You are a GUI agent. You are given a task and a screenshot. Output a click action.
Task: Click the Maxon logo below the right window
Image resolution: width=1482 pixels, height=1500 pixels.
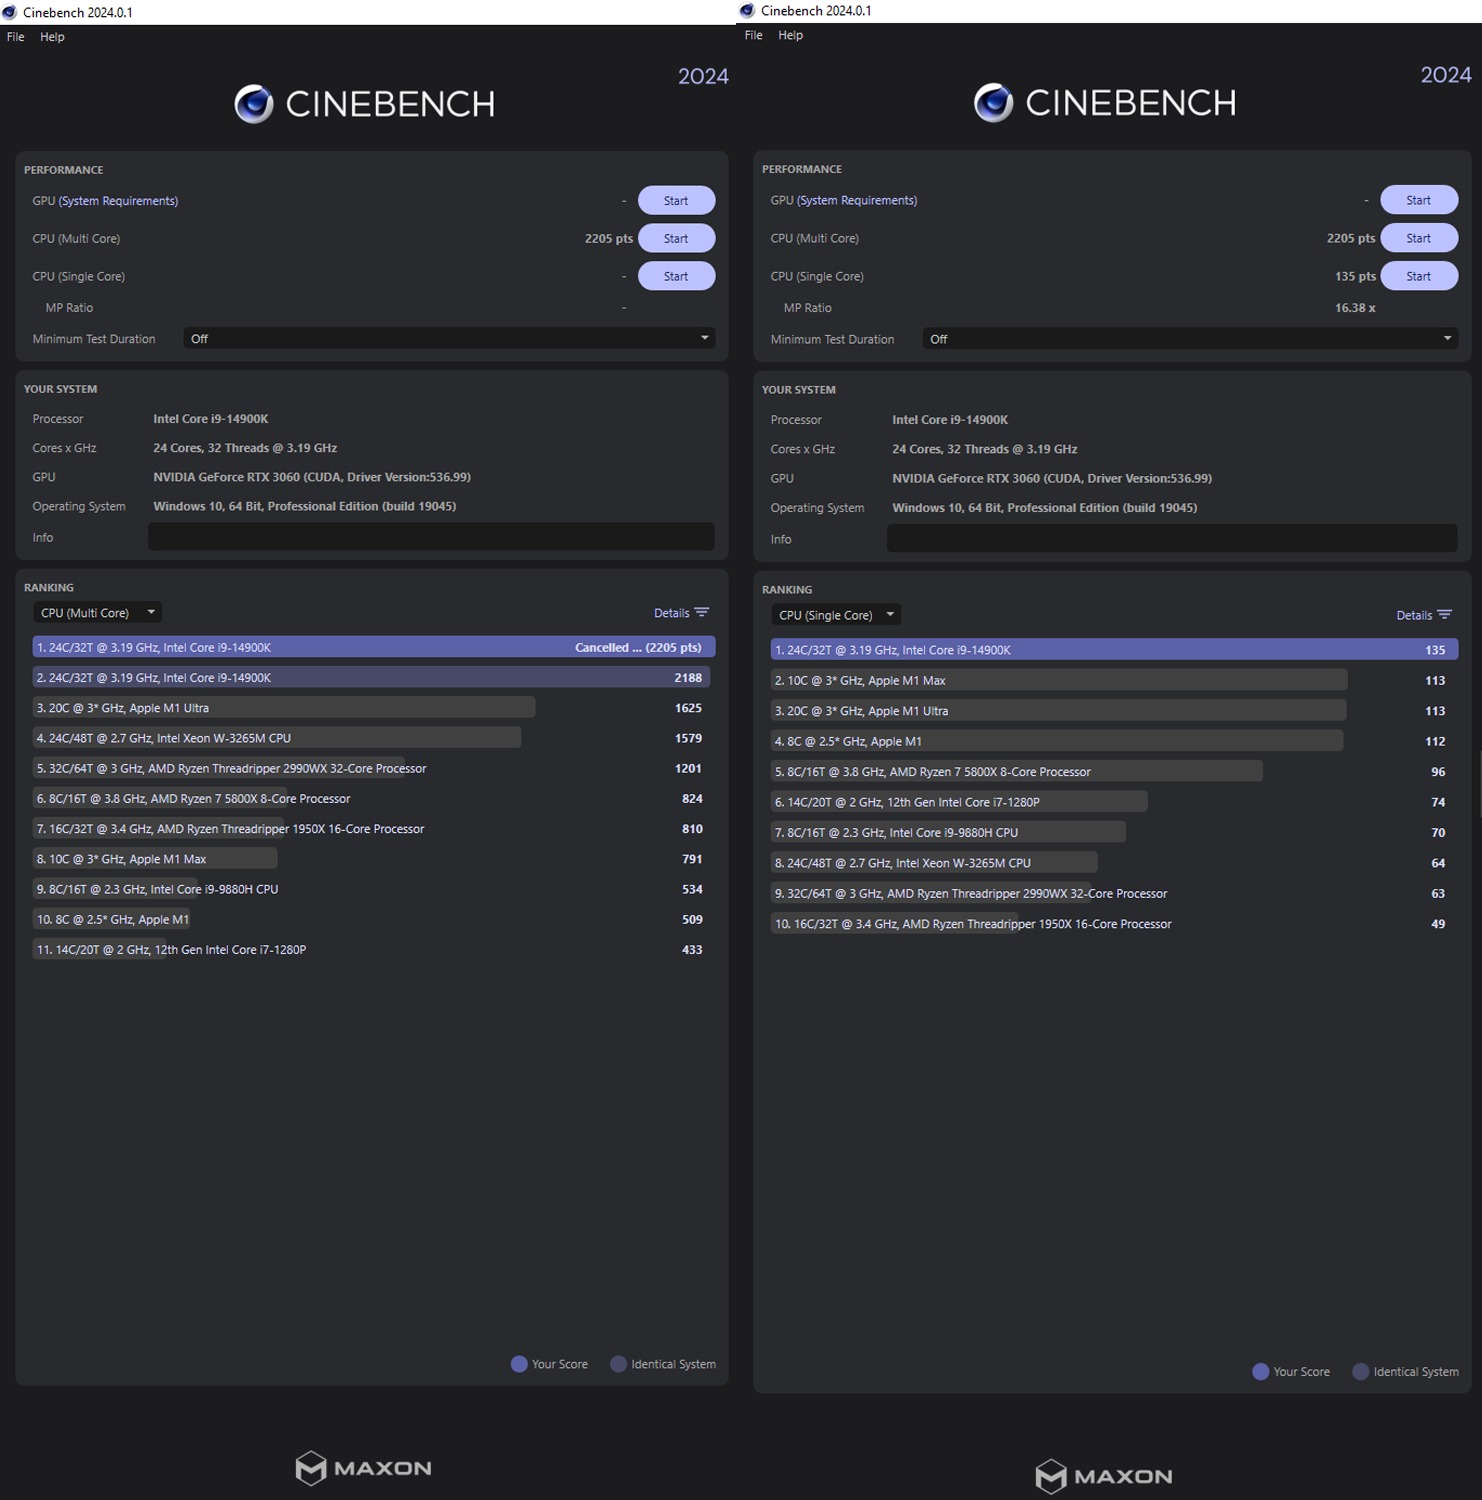pyautogui.click(x=1104, y=1475)
